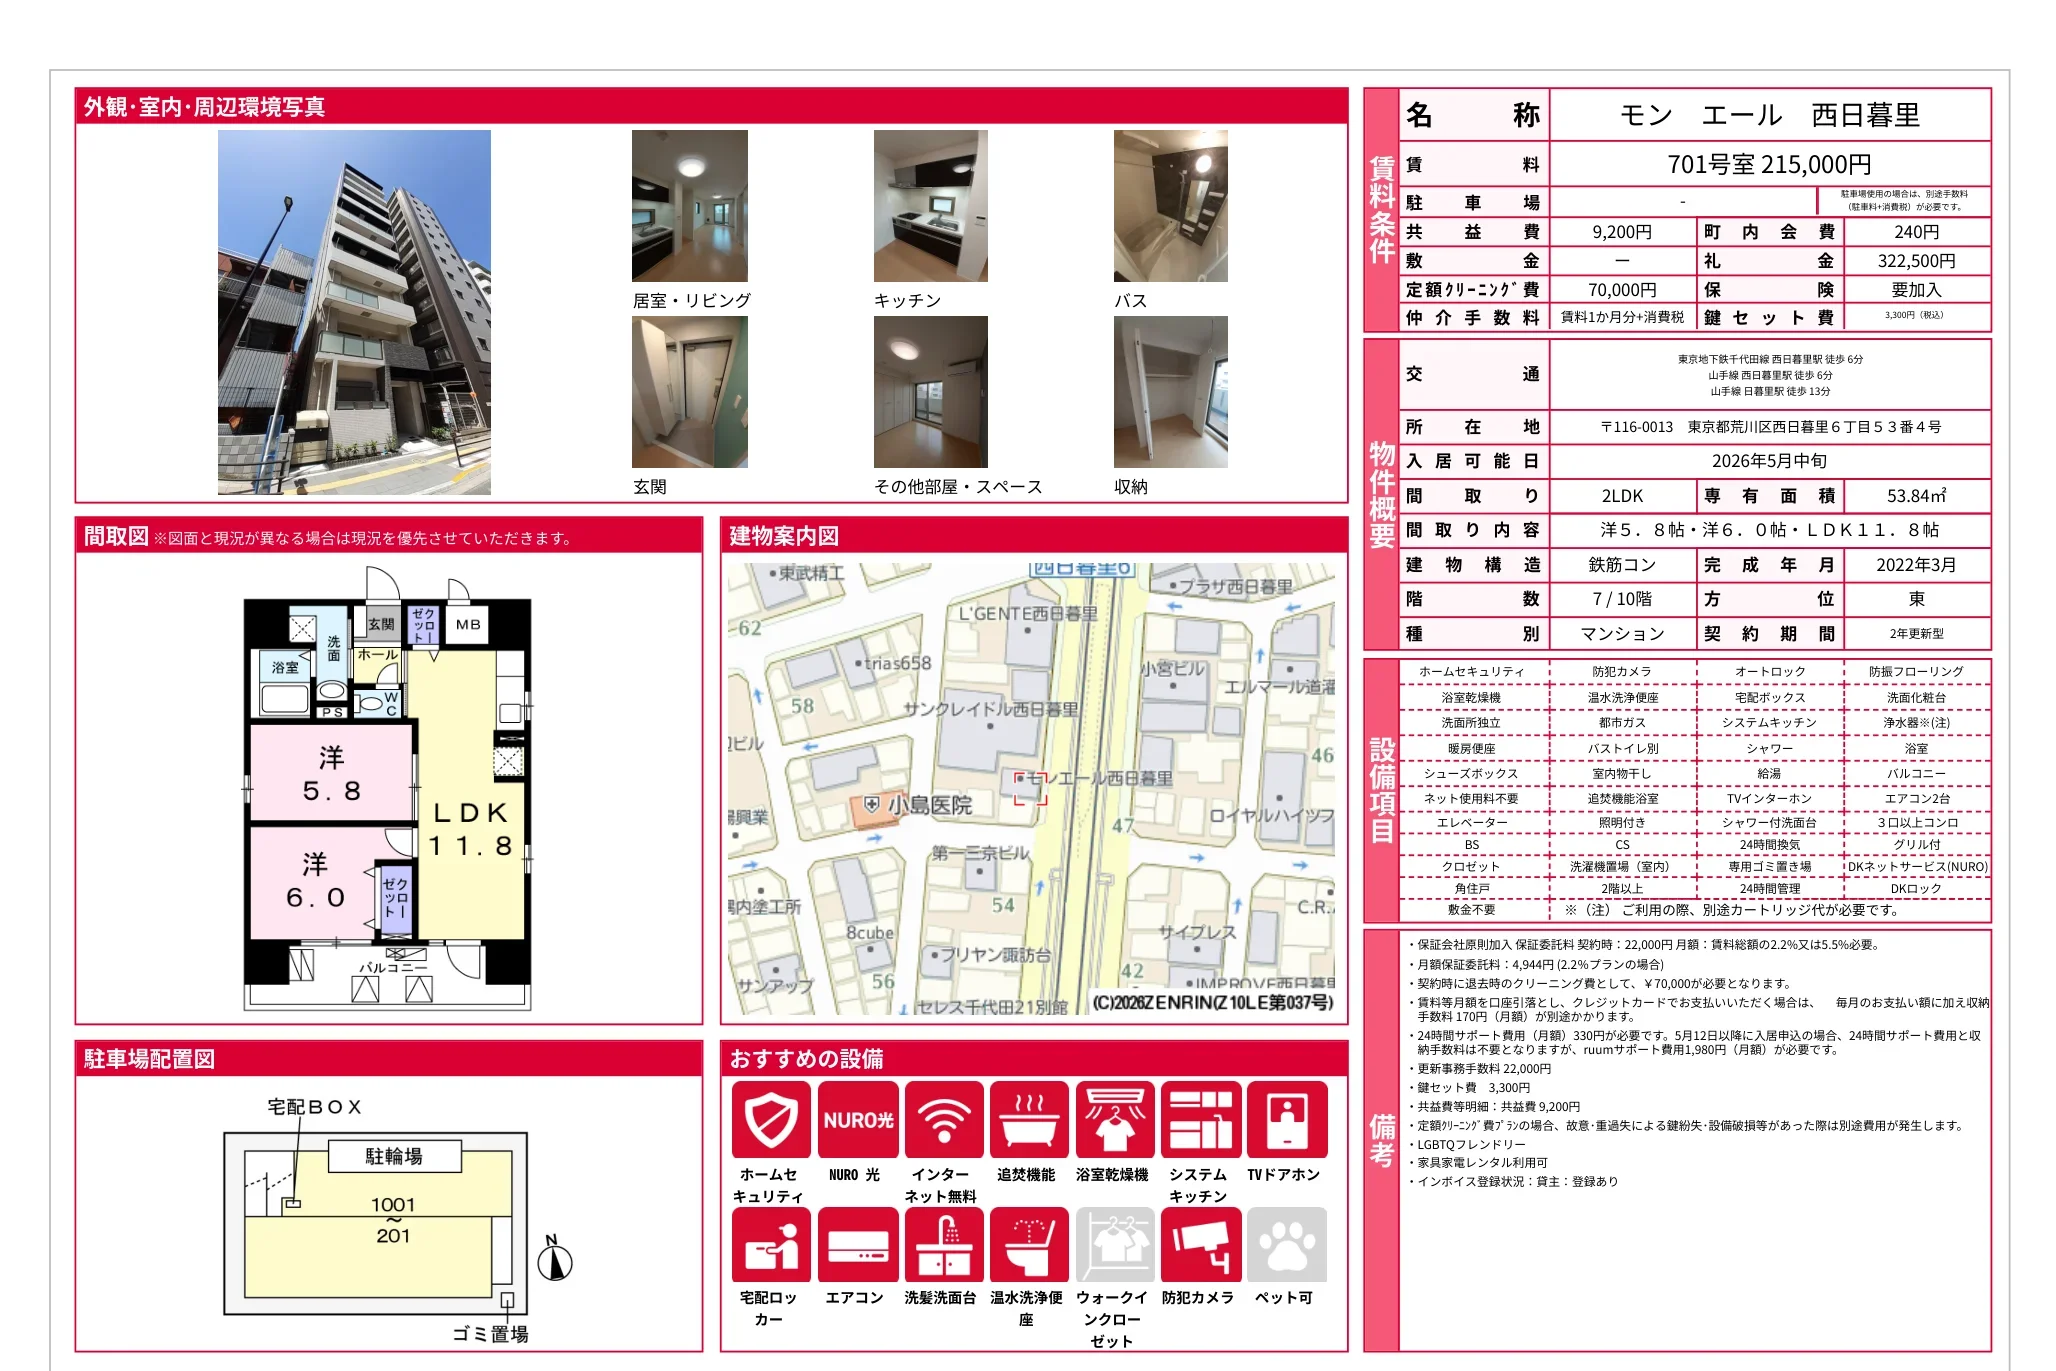The image size is (2056, 1371).
Task: Click the air conditioner icon
Action: [857, 1244]
